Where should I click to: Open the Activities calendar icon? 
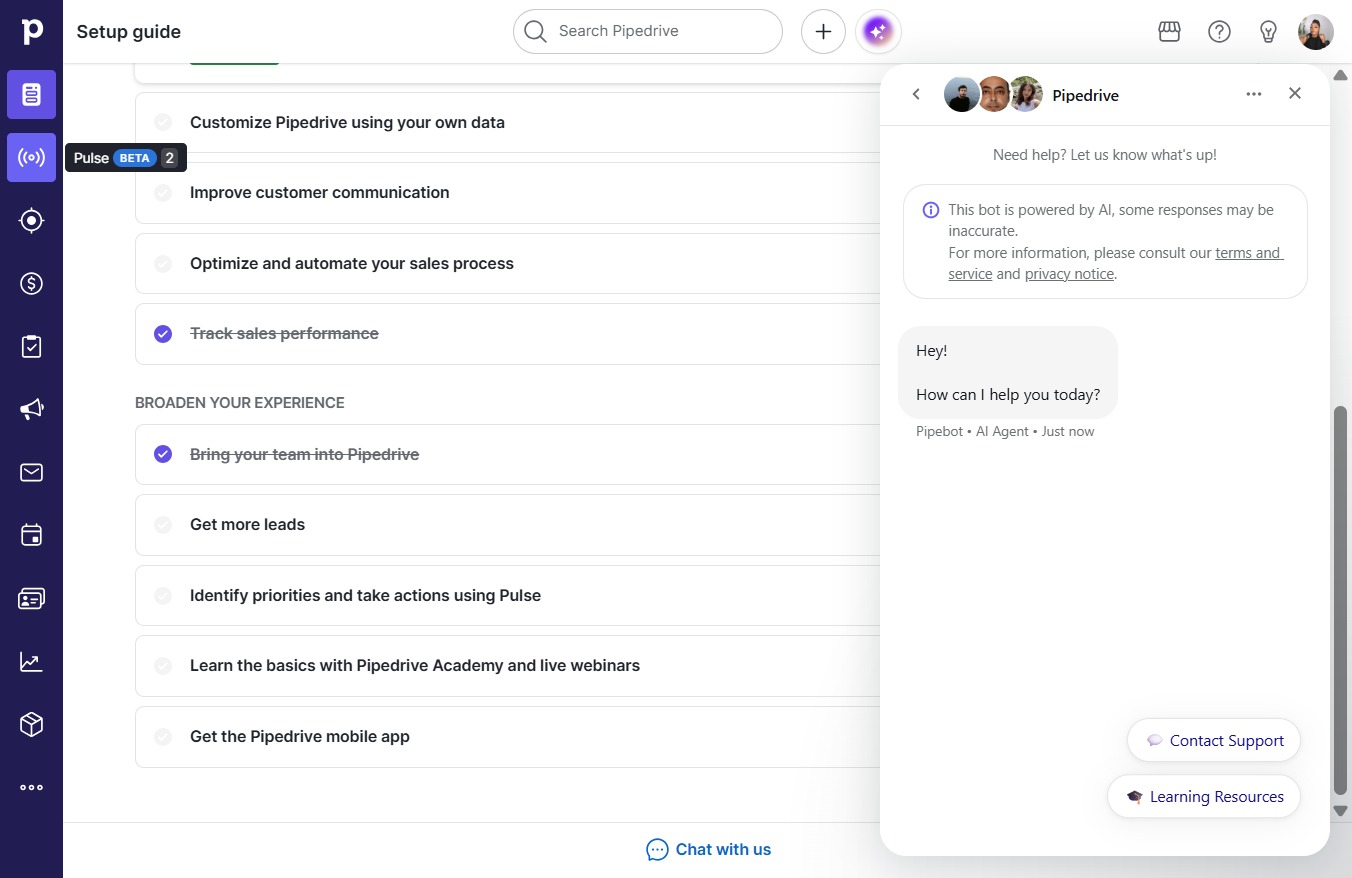[x=31, y=535]
